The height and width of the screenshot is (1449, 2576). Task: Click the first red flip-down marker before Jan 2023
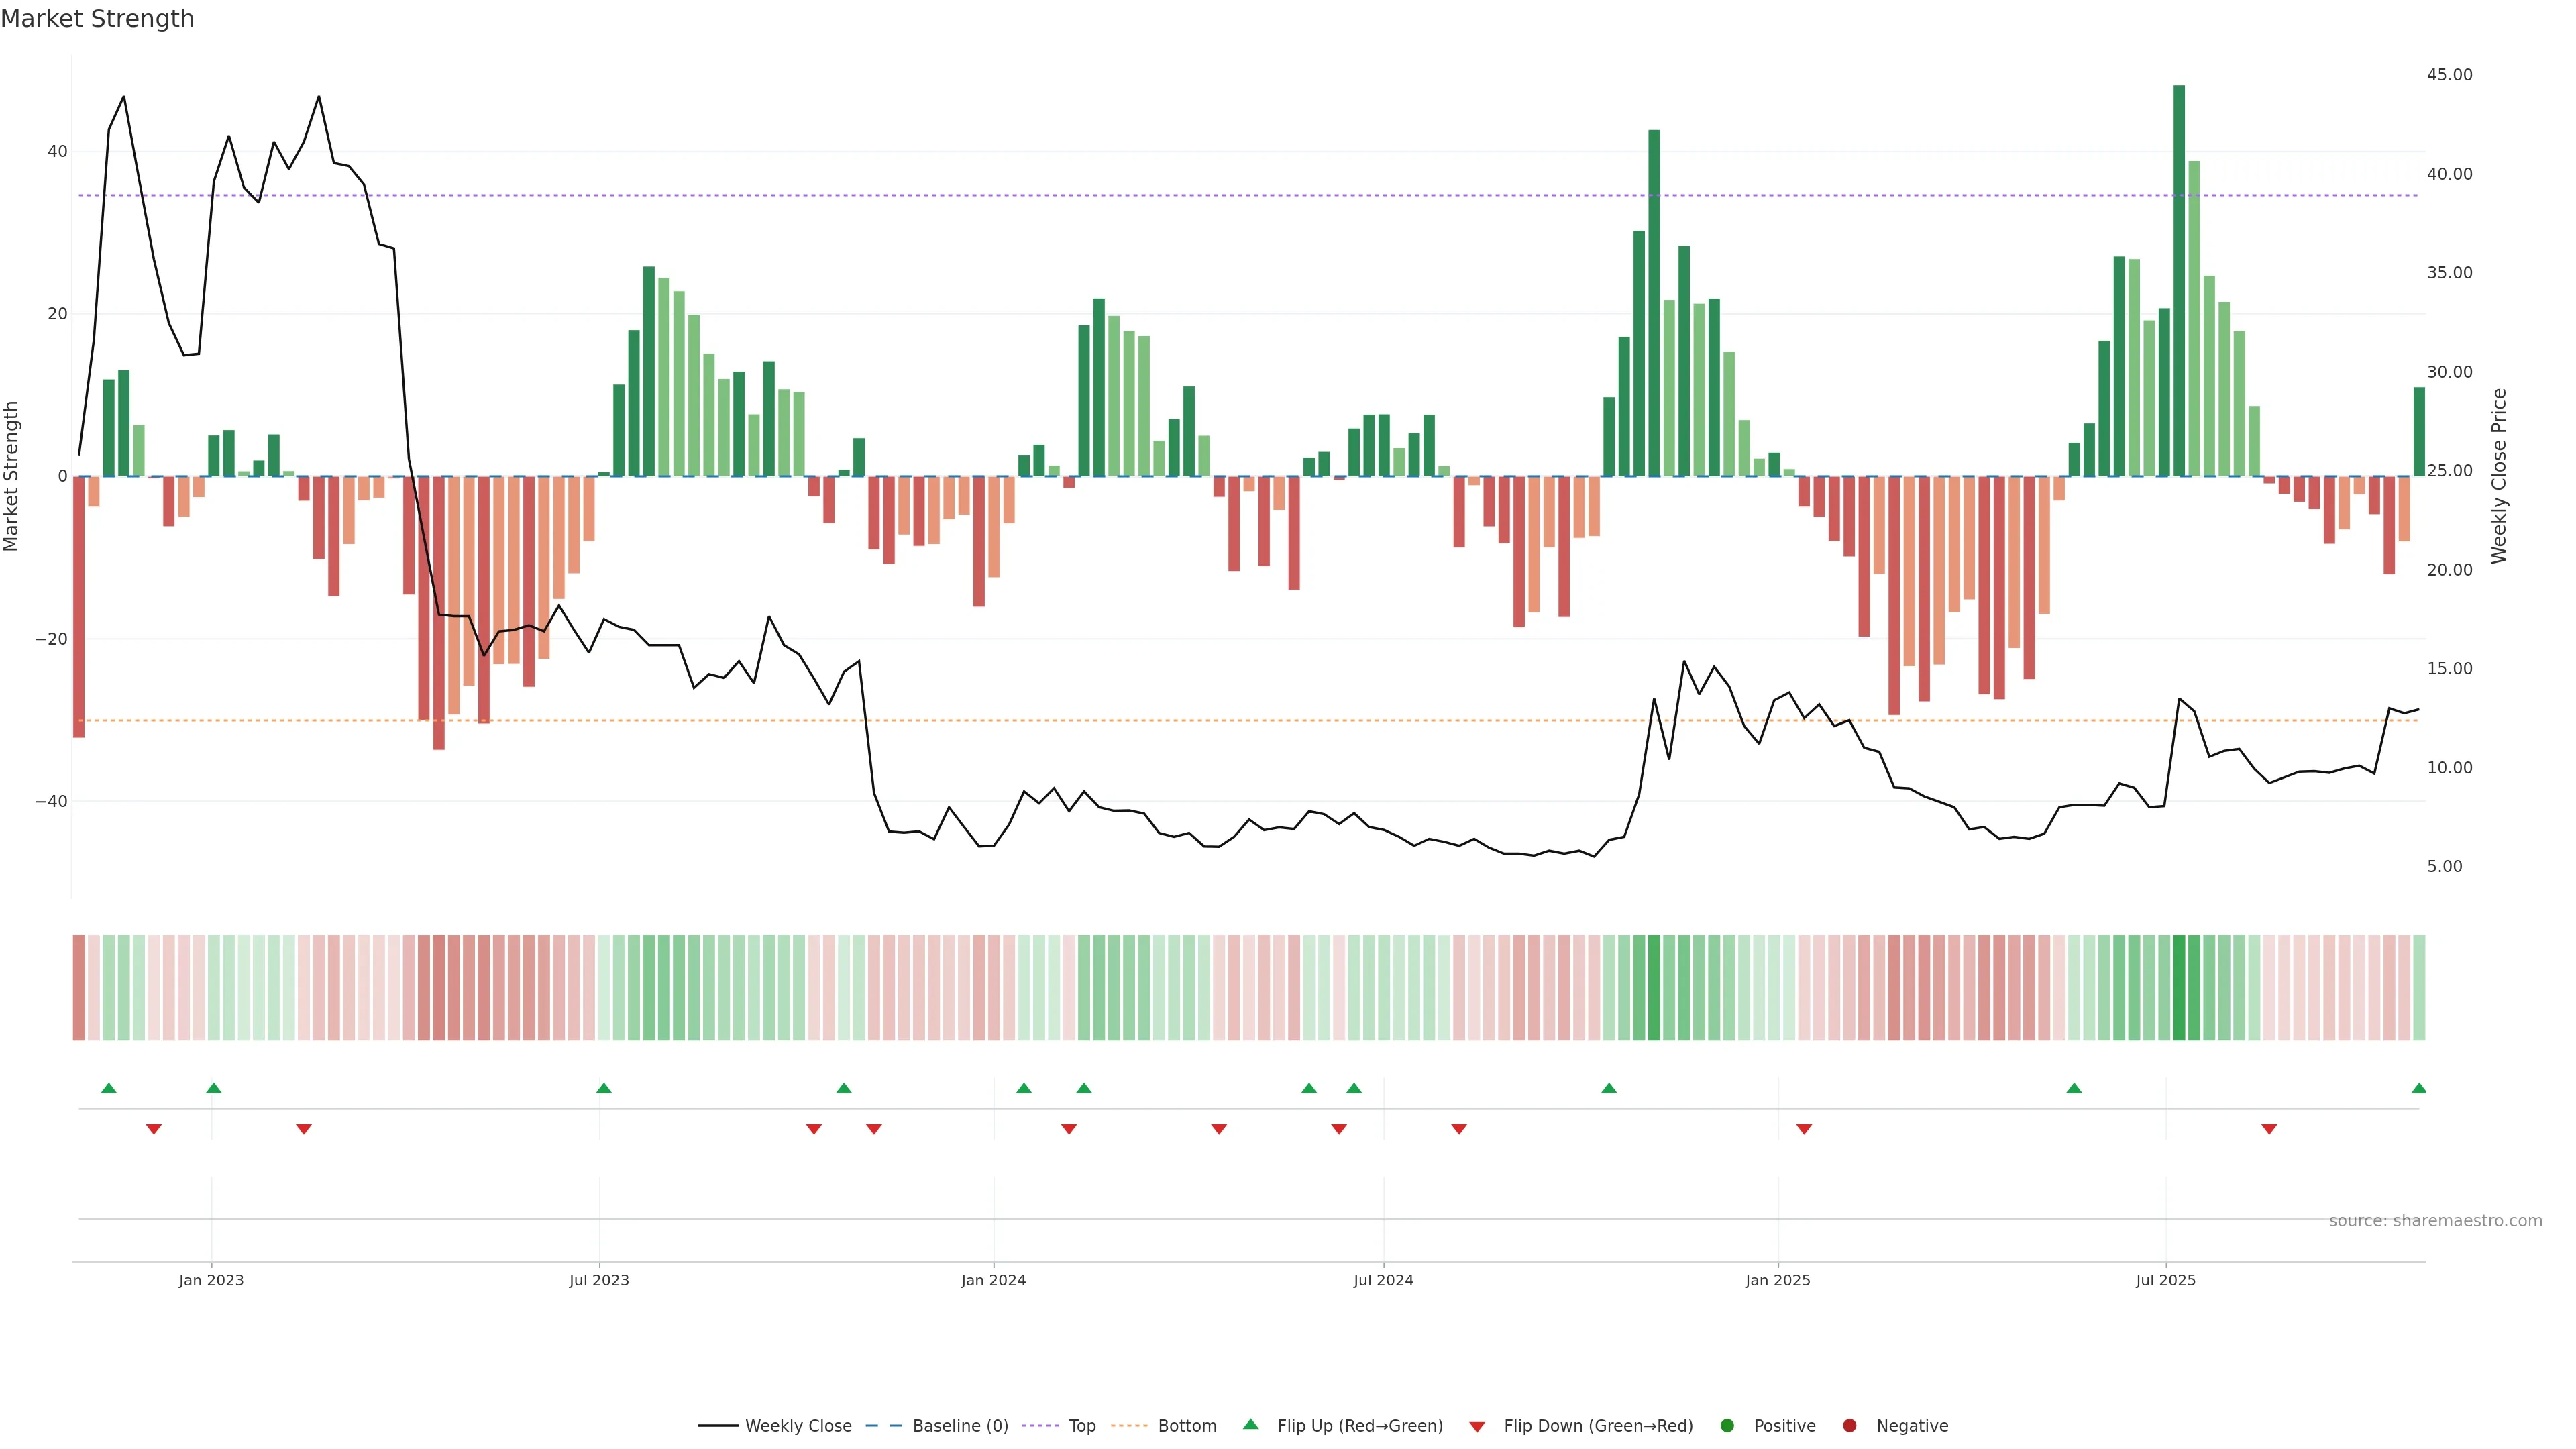tap(154, 1129)
